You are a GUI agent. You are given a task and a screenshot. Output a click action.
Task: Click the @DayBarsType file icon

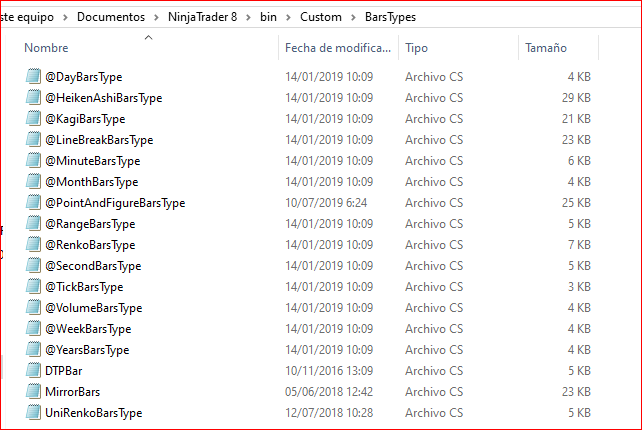click(x=33, y=76)
